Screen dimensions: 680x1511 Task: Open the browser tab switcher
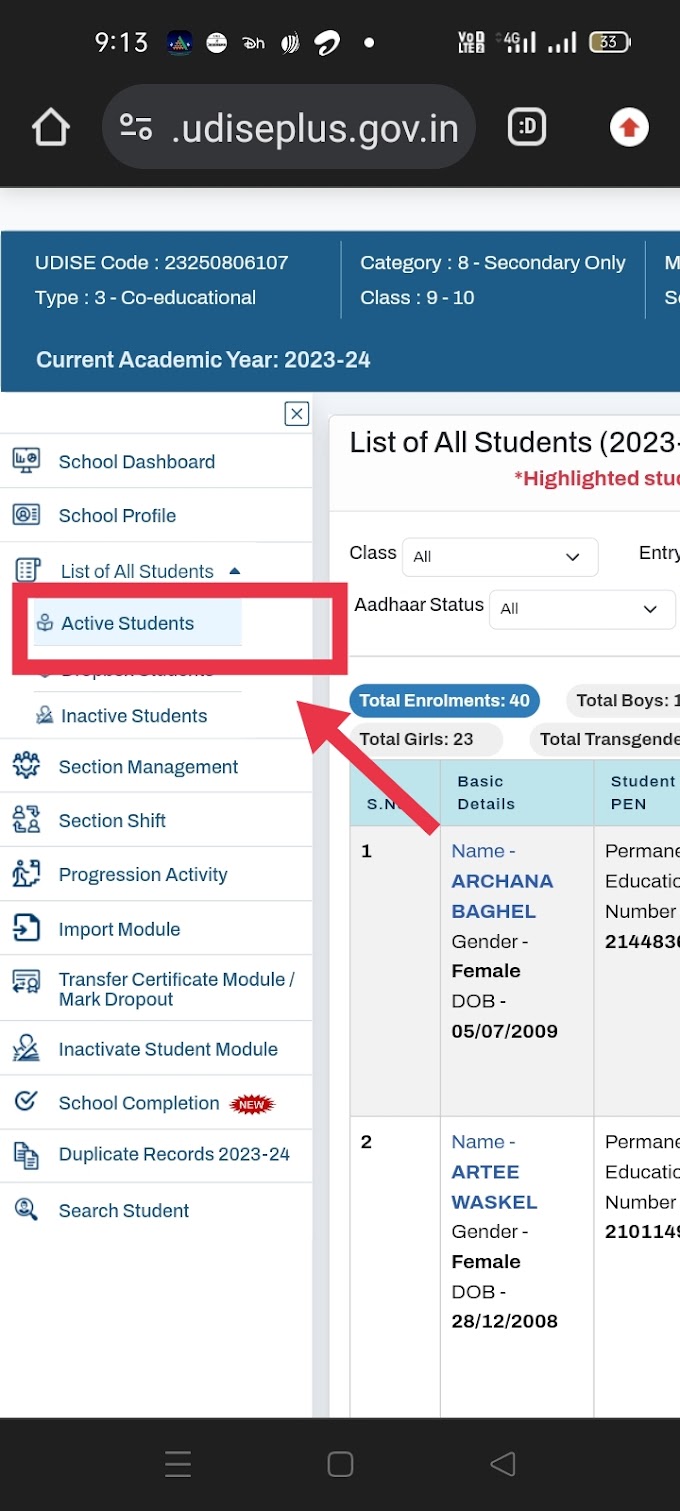click(x=527, y=127)
